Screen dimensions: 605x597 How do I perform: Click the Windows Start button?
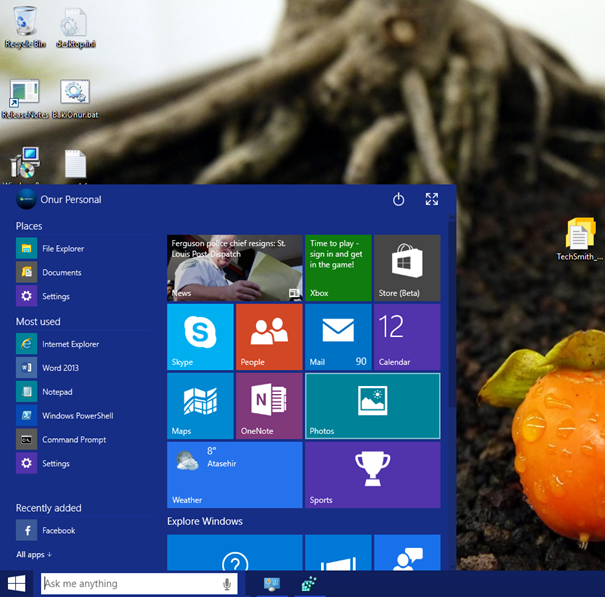coord(17,583)
